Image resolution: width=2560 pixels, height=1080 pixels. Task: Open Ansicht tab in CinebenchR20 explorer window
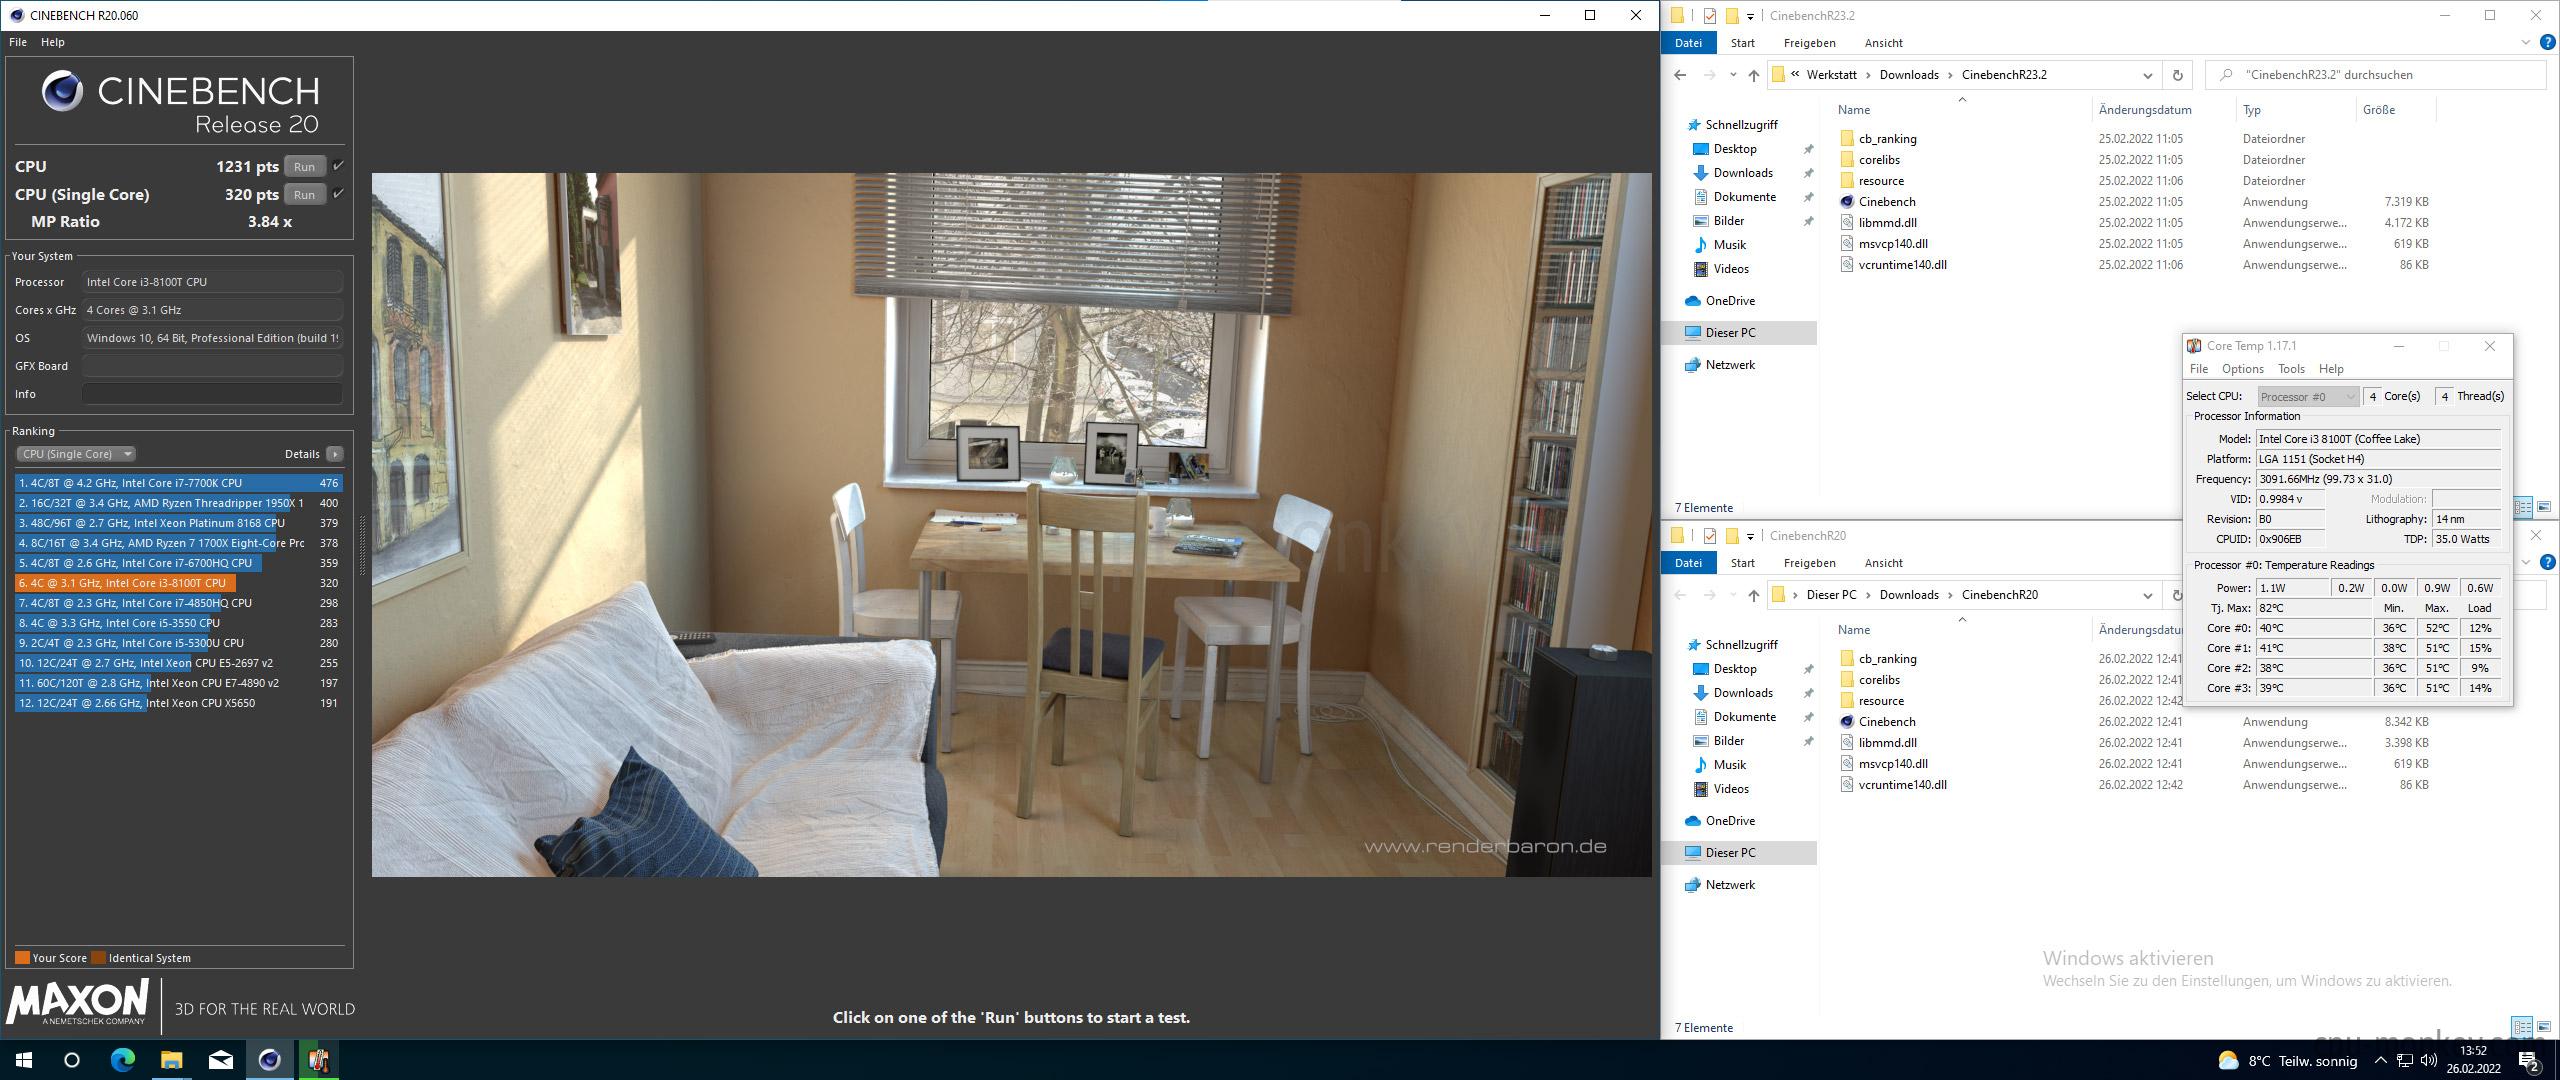pos(1883,563)
